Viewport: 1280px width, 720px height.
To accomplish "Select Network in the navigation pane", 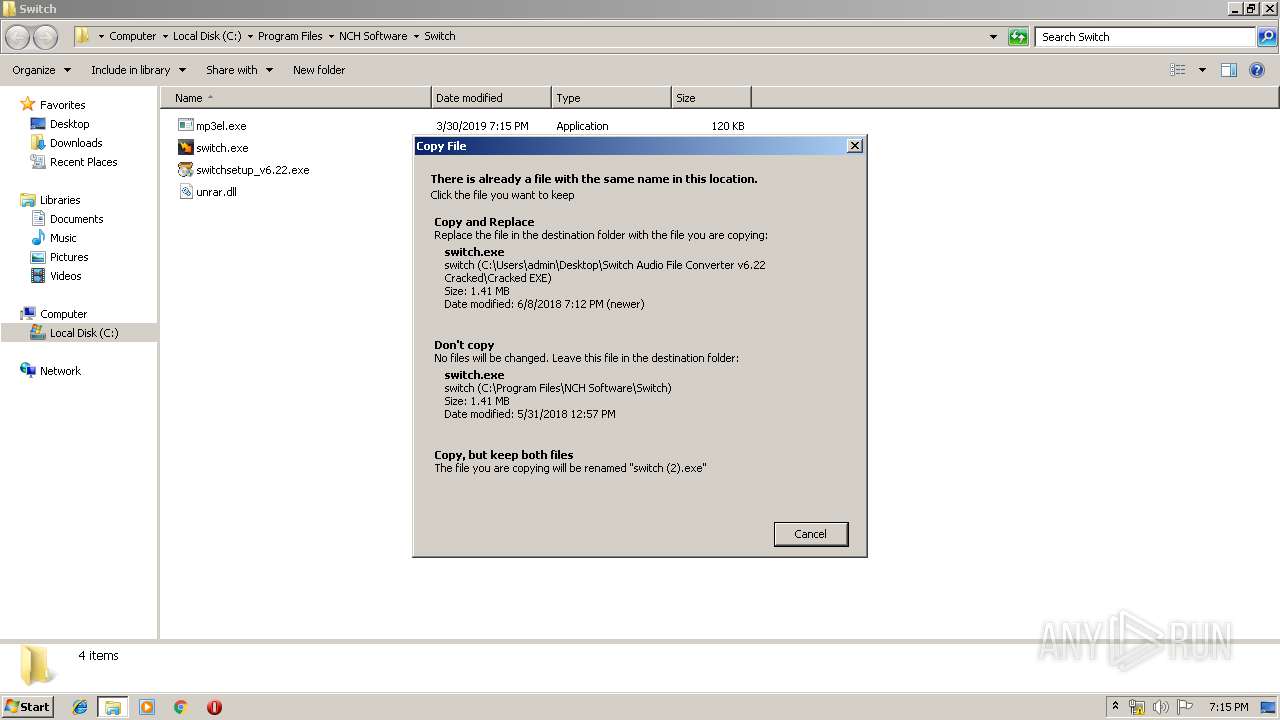I will pos(60,371).
